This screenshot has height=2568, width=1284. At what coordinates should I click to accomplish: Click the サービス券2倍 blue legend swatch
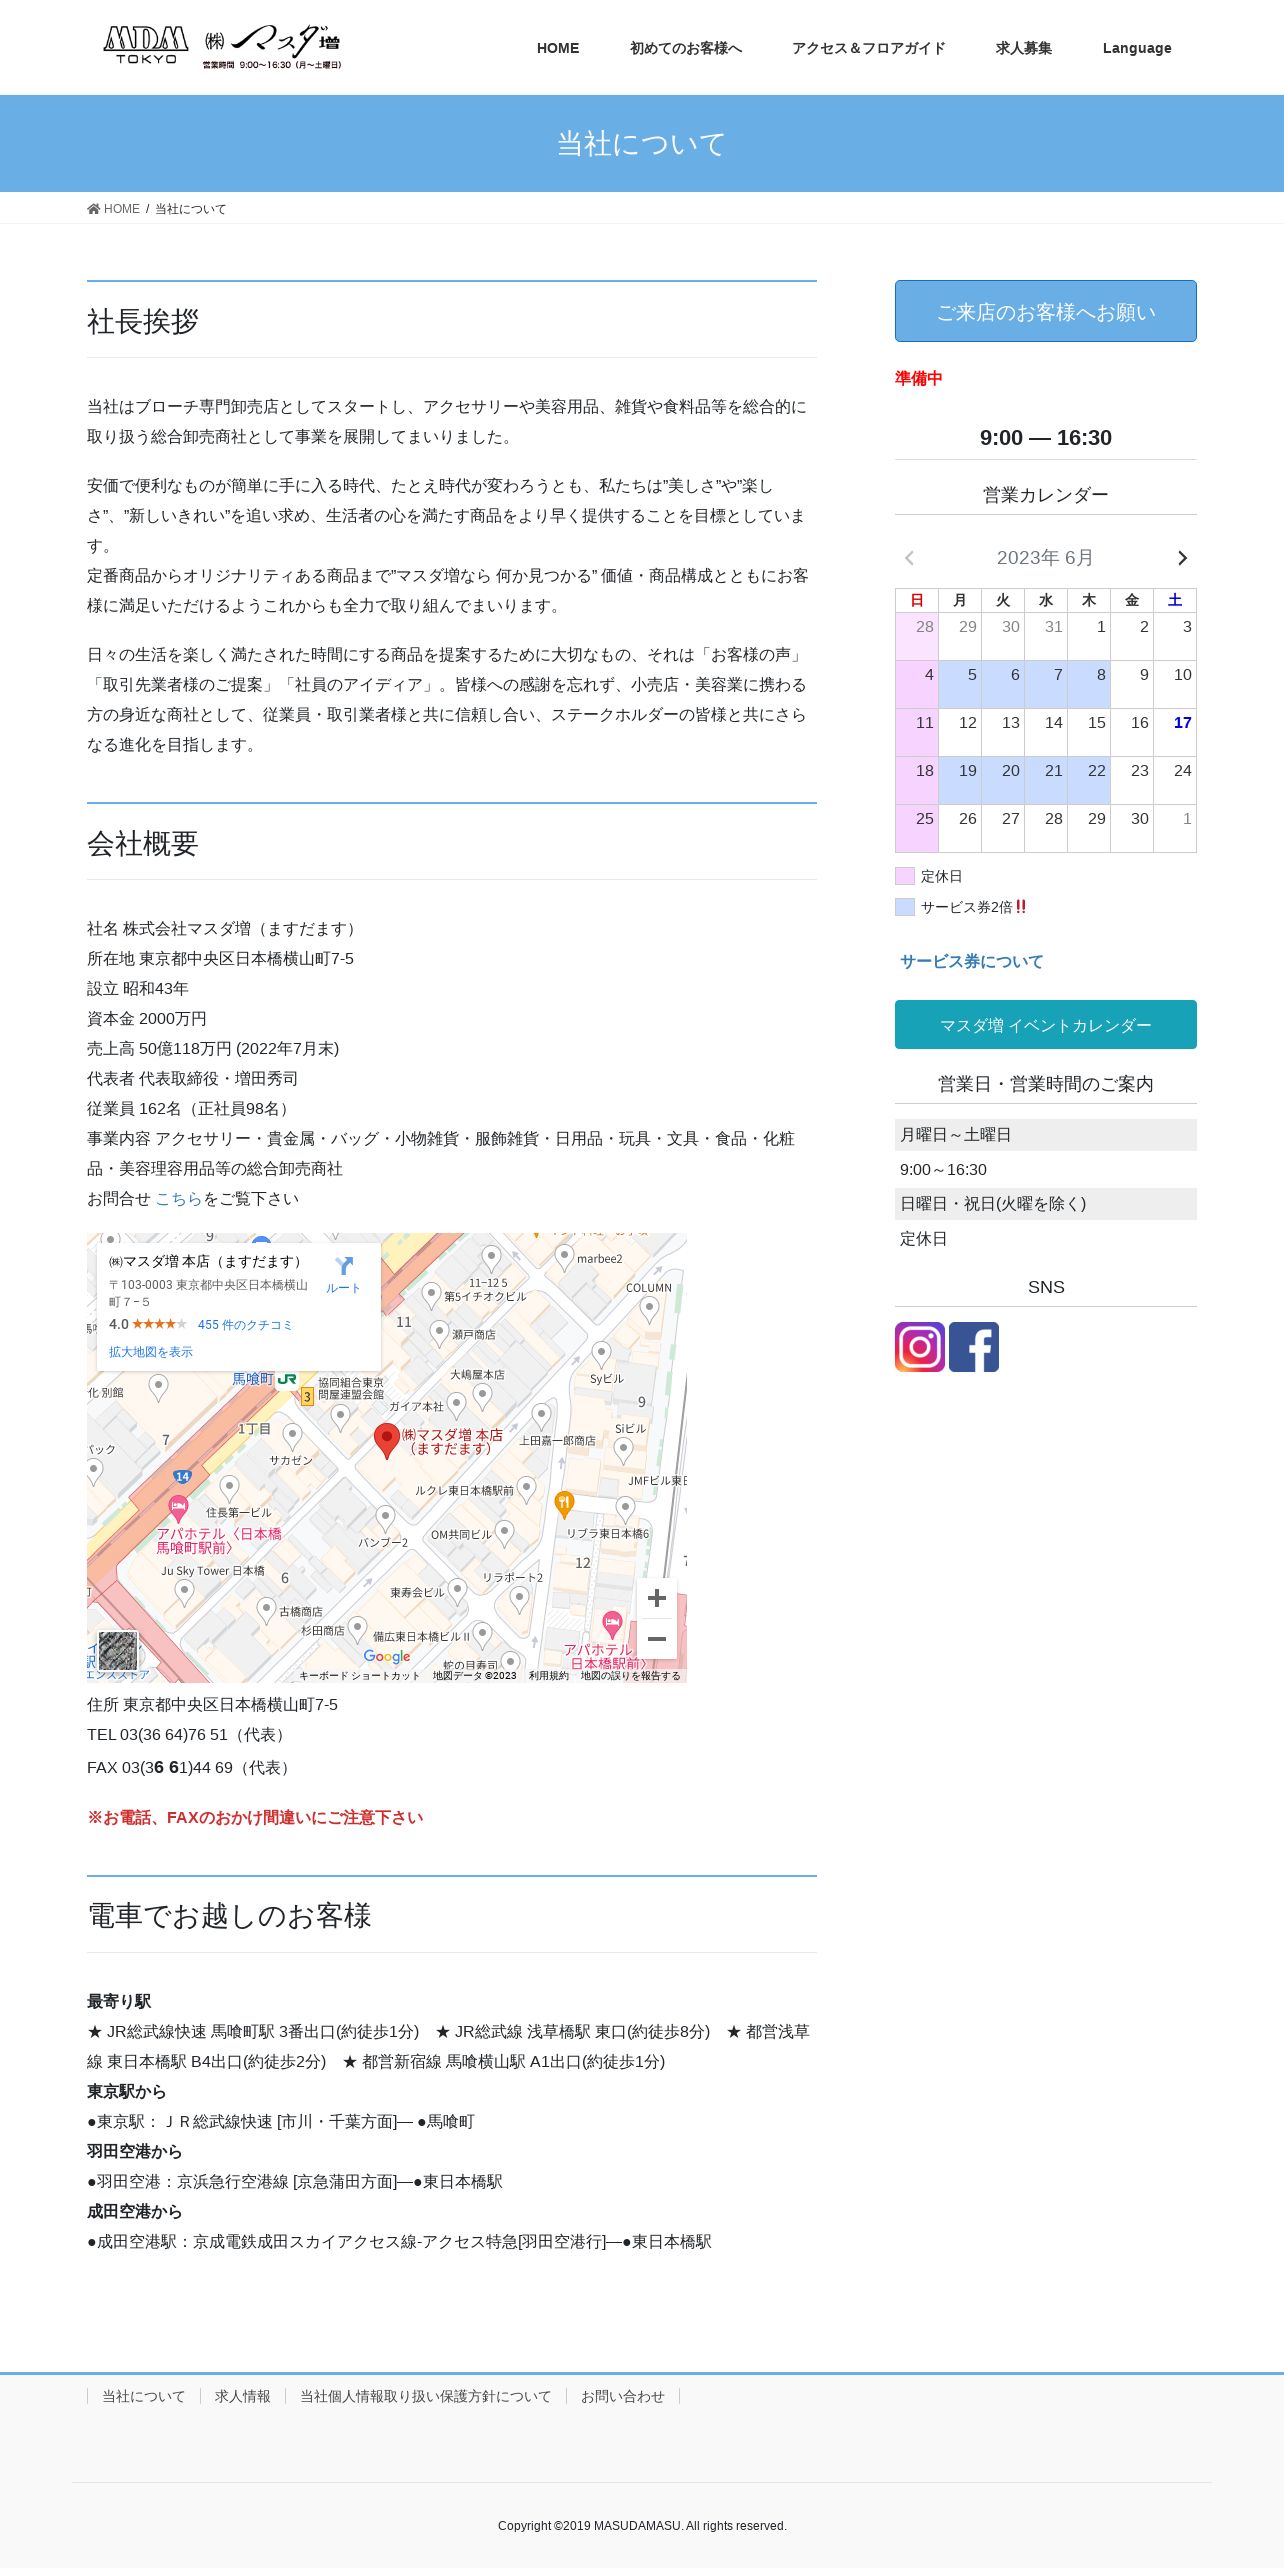click(905, 907)
